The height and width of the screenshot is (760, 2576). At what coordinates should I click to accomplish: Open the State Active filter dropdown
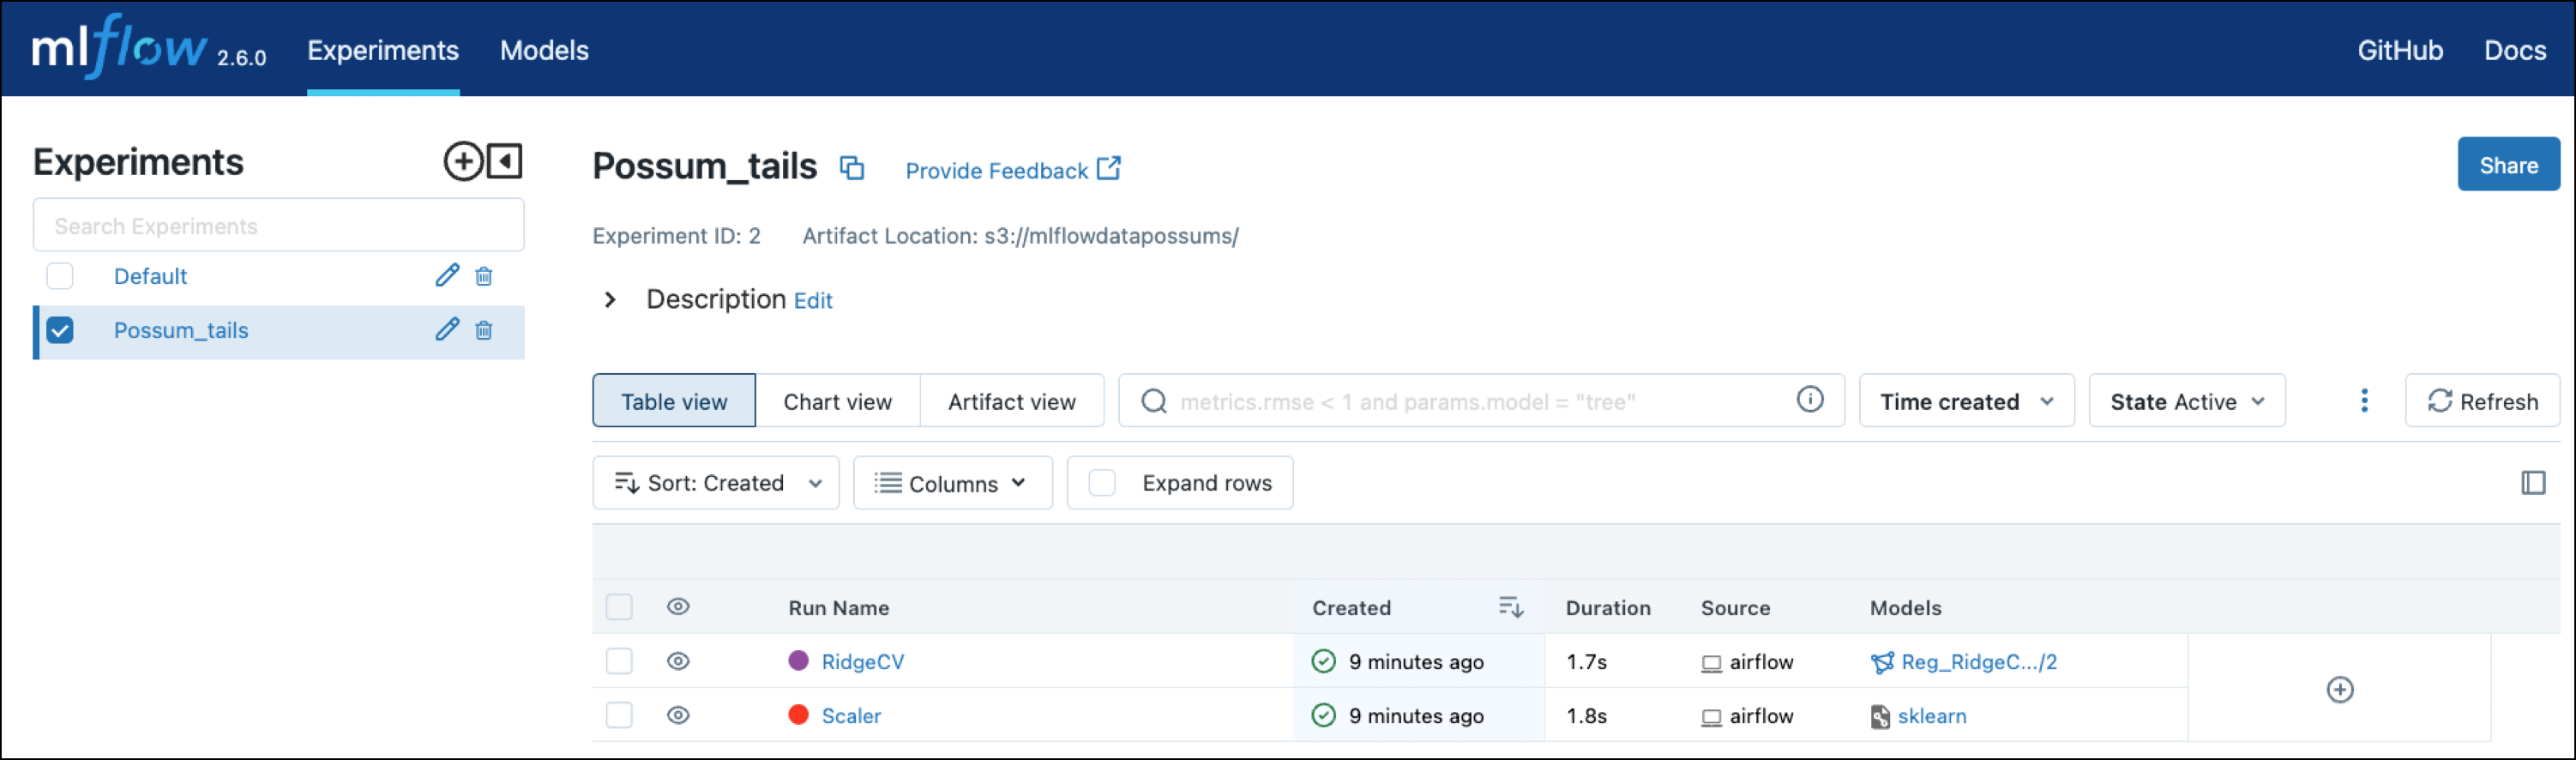tap(2186, 401)
